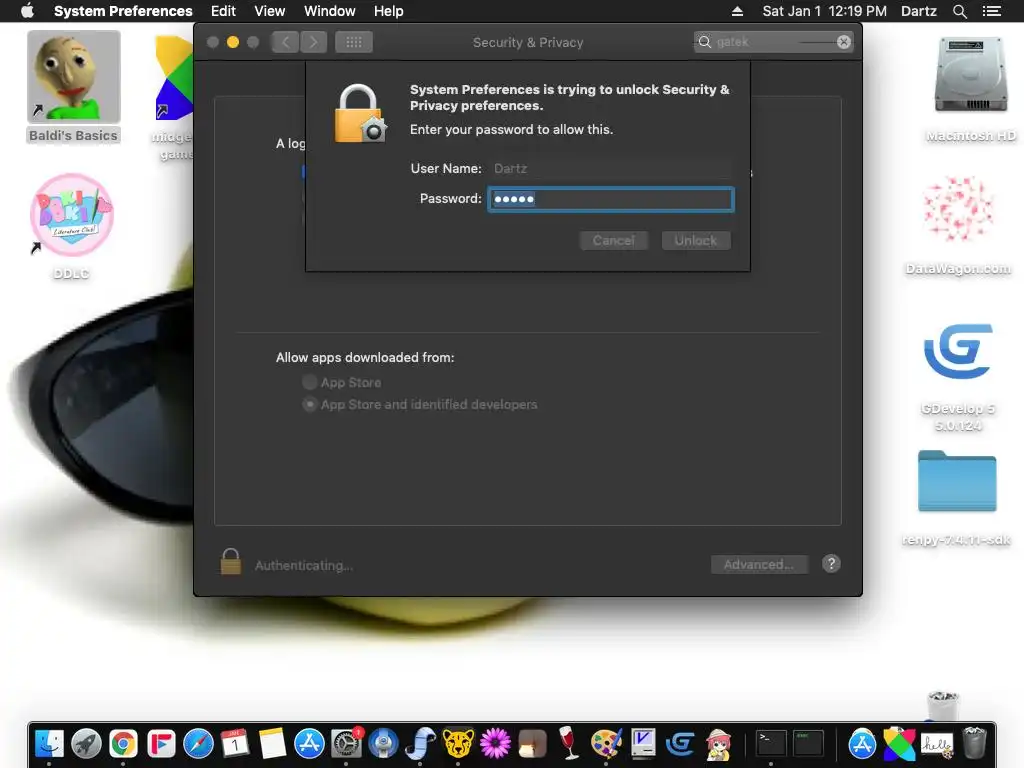Image resolution: width=1024 pixels, height=768 pixels.
Task: Open purple flower app in Dock
Action: (x=495, y=743)
